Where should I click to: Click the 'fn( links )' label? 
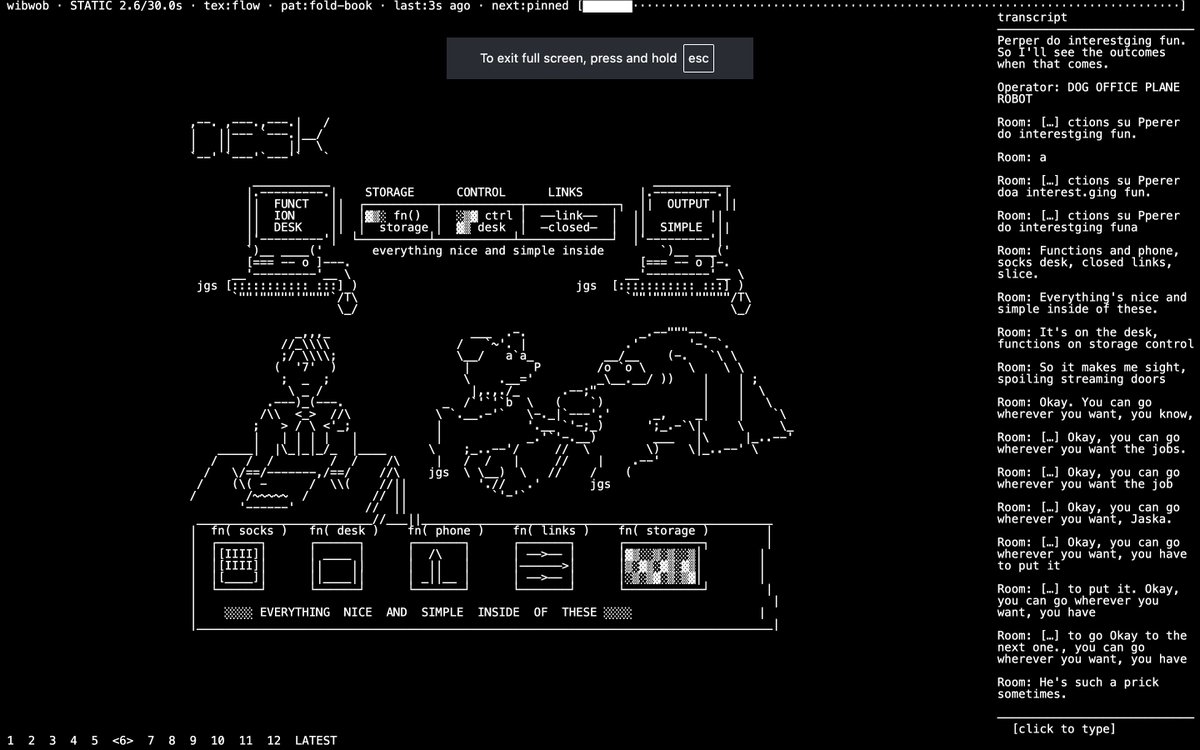[551, 530]
